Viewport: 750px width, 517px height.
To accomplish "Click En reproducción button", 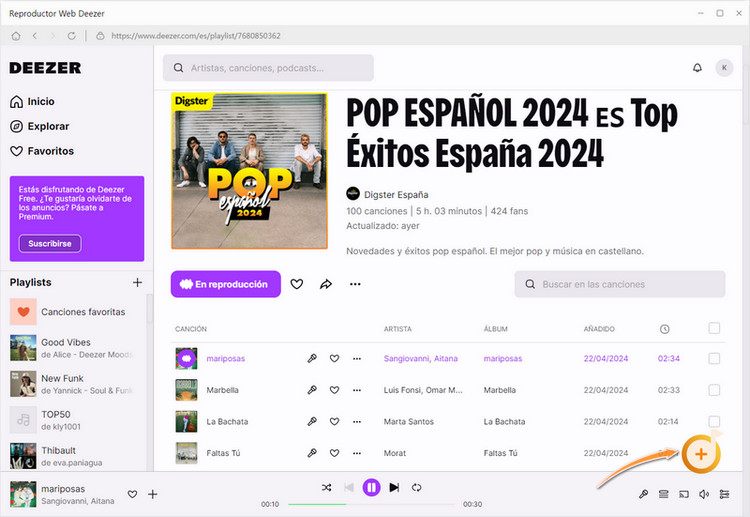I will [x=226, y=284].
